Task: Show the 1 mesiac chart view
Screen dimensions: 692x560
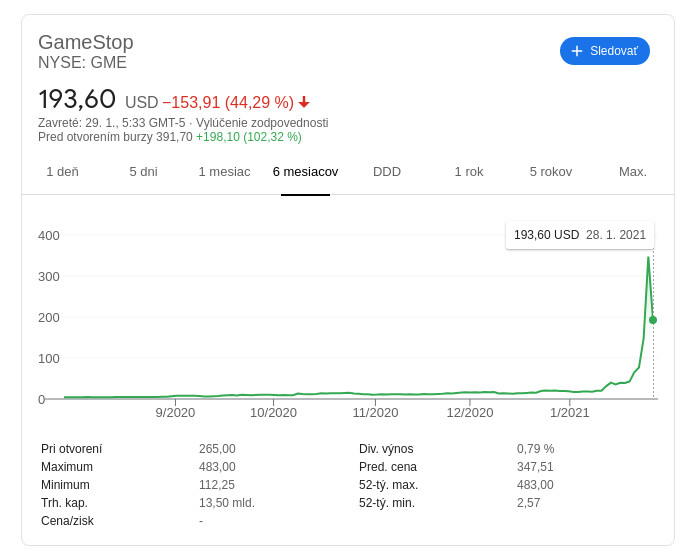Action: pyautogui.click(x=224, y=172)
